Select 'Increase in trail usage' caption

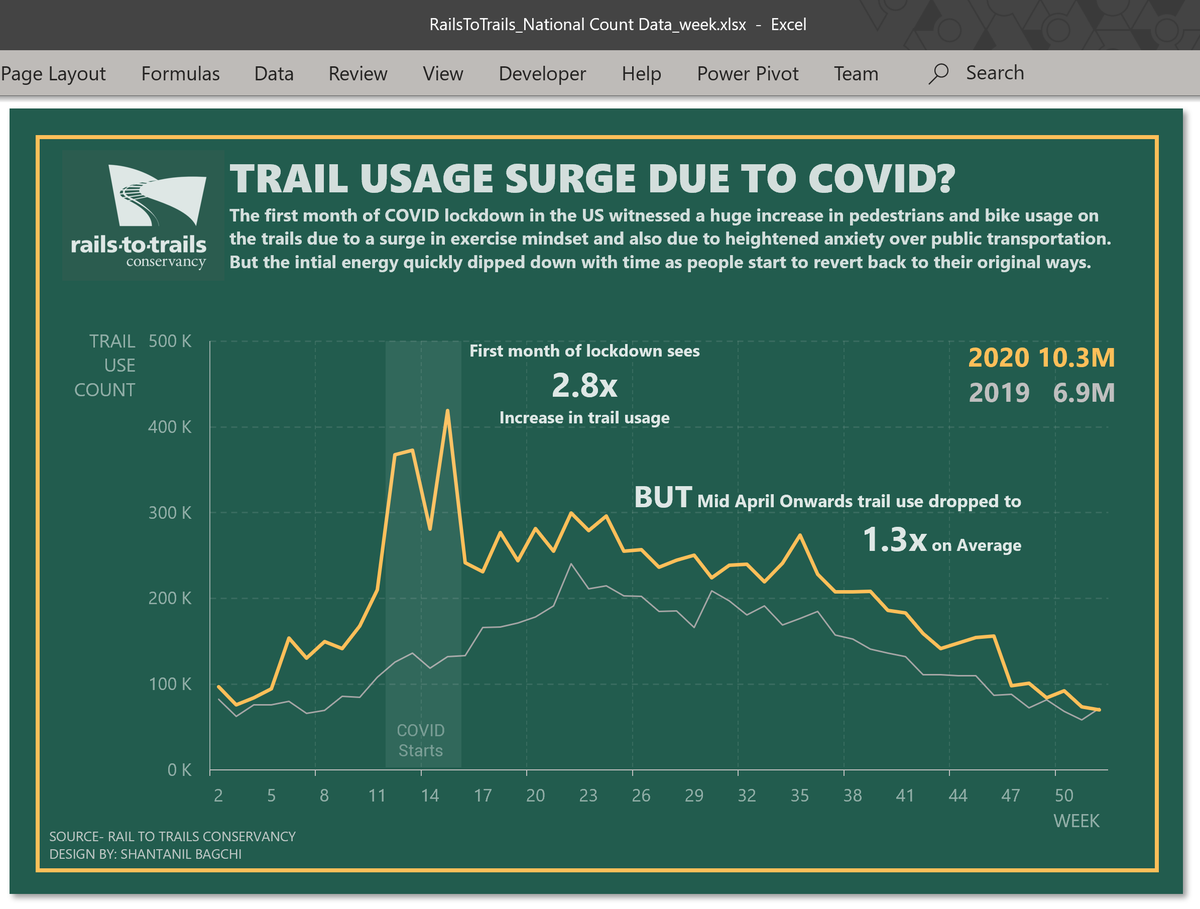pyautogui.click(x=585, y=418)
